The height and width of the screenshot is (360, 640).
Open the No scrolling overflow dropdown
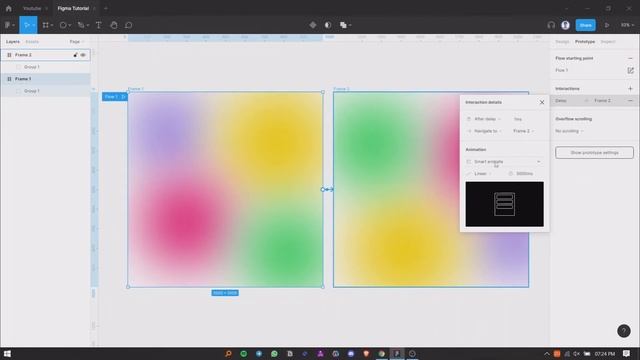(569, 131)
